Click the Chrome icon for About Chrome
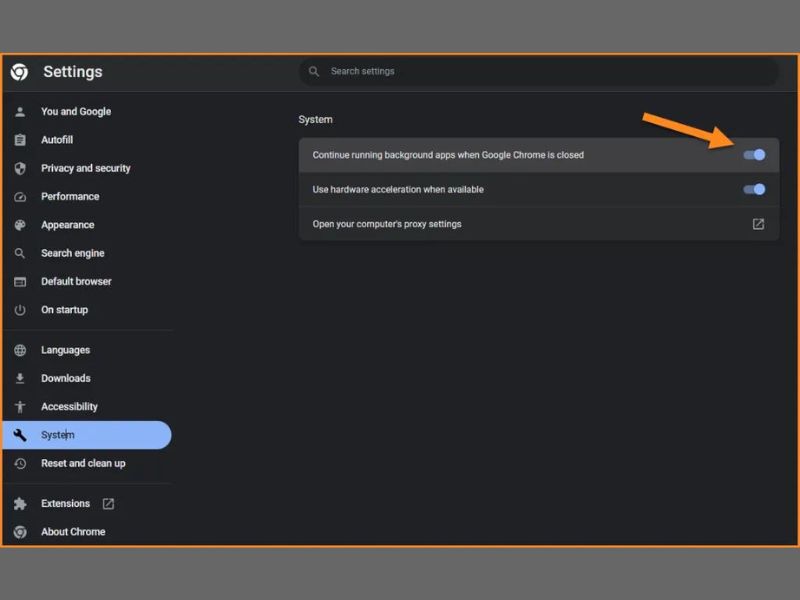Screen dimensions: 800x600 (20, 532)
